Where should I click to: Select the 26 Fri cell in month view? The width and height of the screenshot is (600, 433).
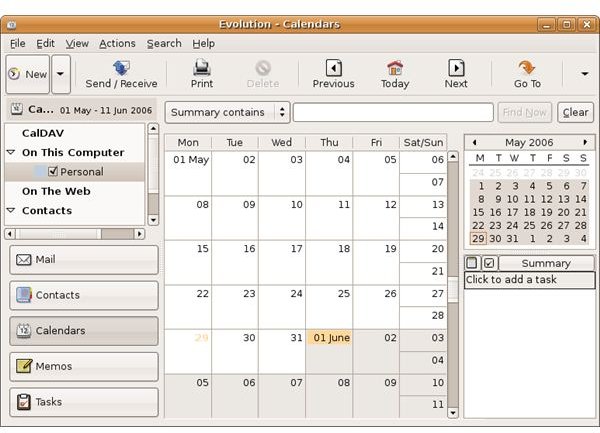pos(376,307)
